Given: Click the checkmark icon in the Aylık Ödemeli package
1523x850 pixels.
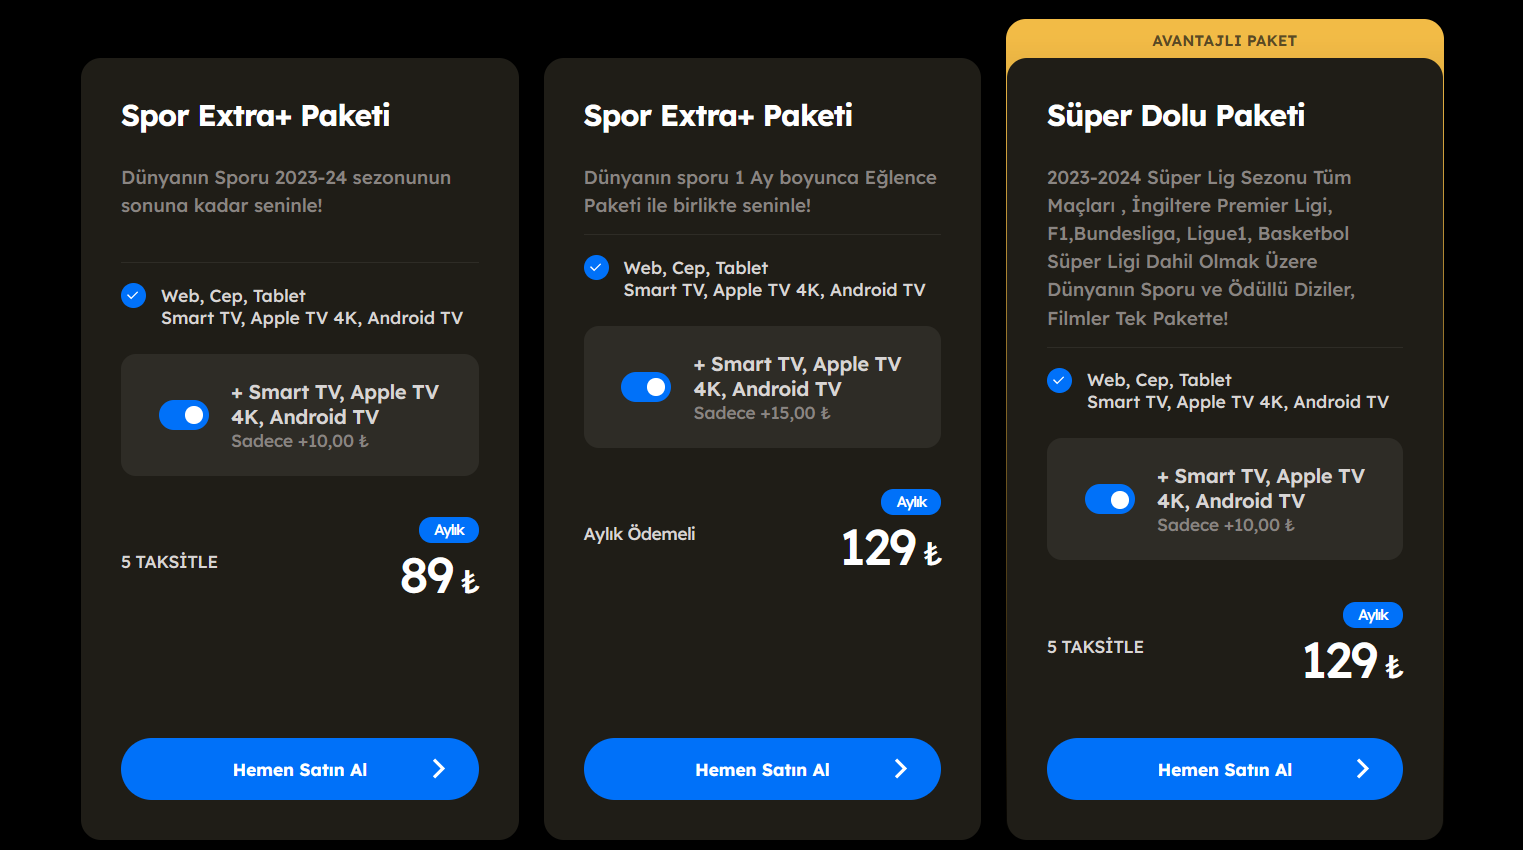Looking at the screenshot, I should (x=596, y=267).
